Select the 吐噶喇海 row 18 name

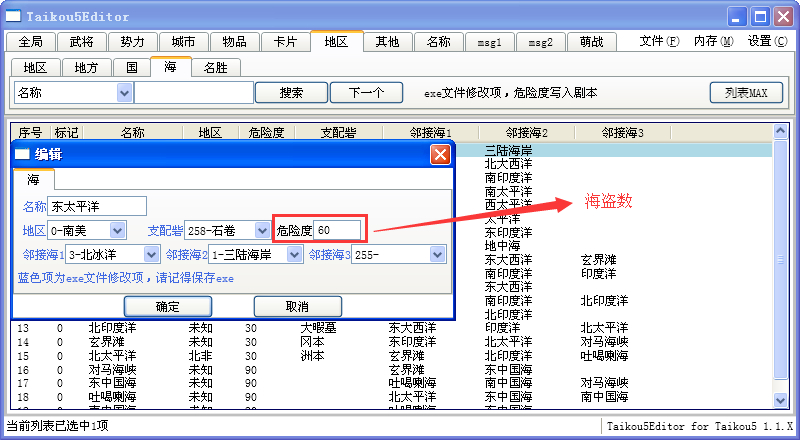pyautogui.click(x=112, y=397)
